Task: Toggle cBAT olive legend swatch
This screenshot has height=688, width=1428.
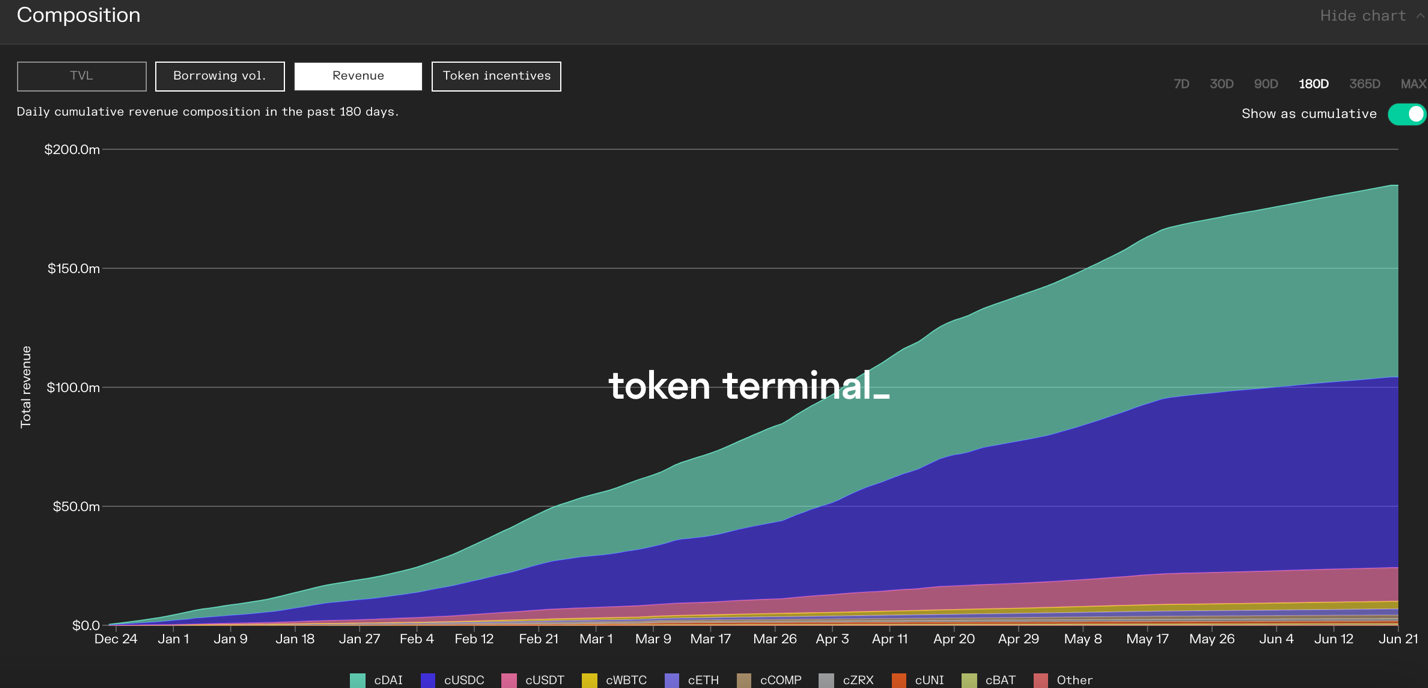Action: click(969, 680)
